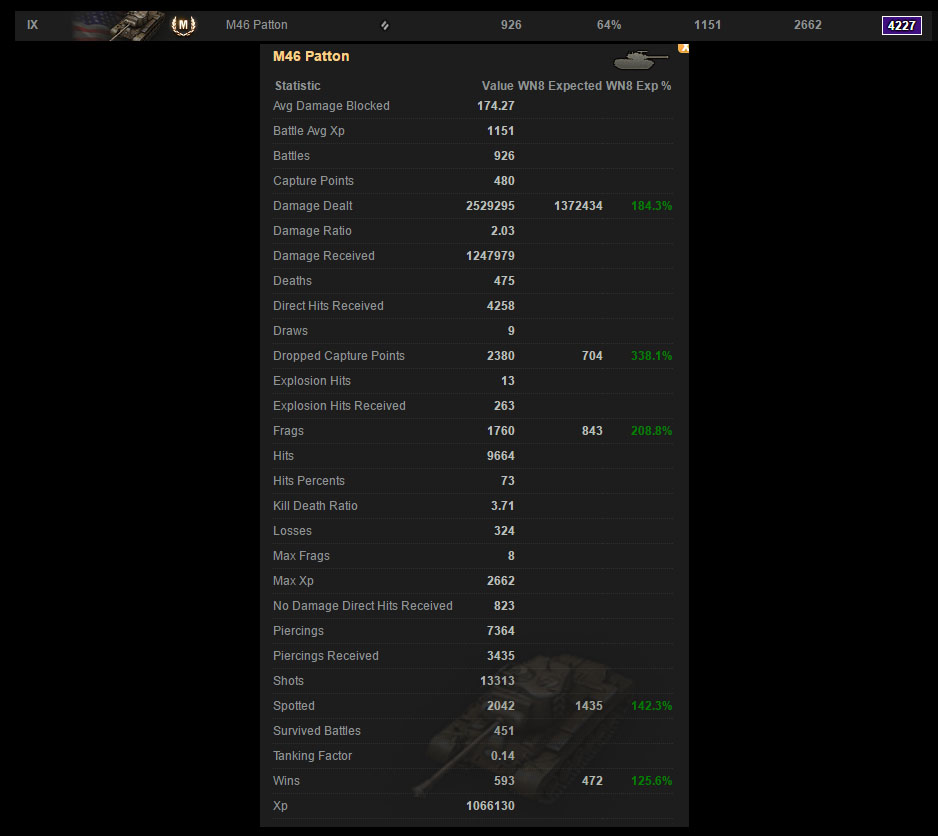Select the Wins row label in popup
This screenshot has height=836, width=938.
pos(286,781)
